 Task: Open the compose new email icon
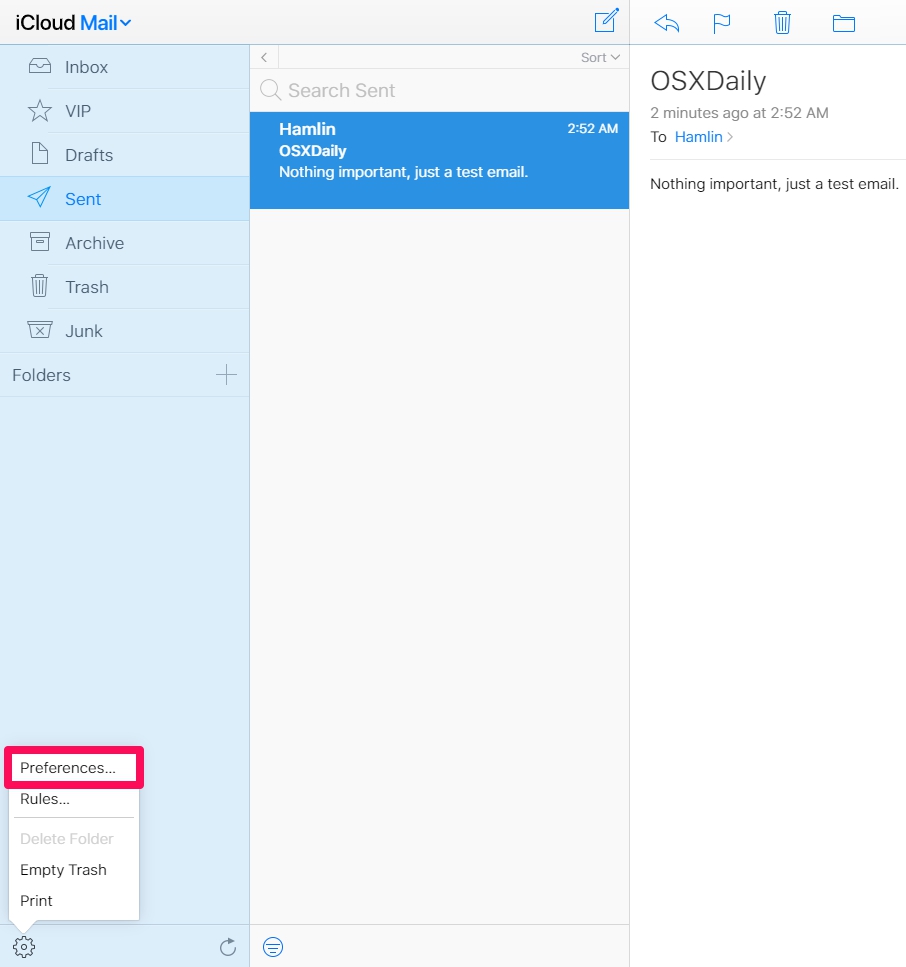point(605,21)
